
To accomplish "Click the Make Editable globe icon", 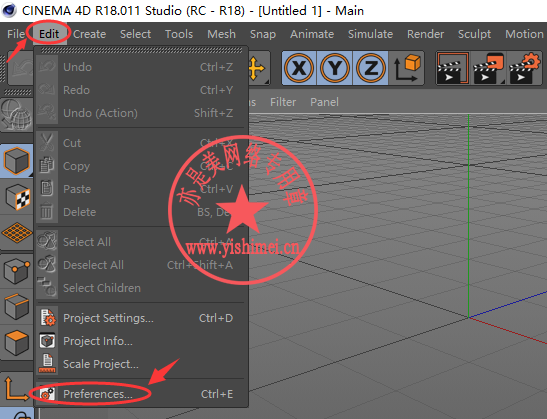I will [16, 115].
